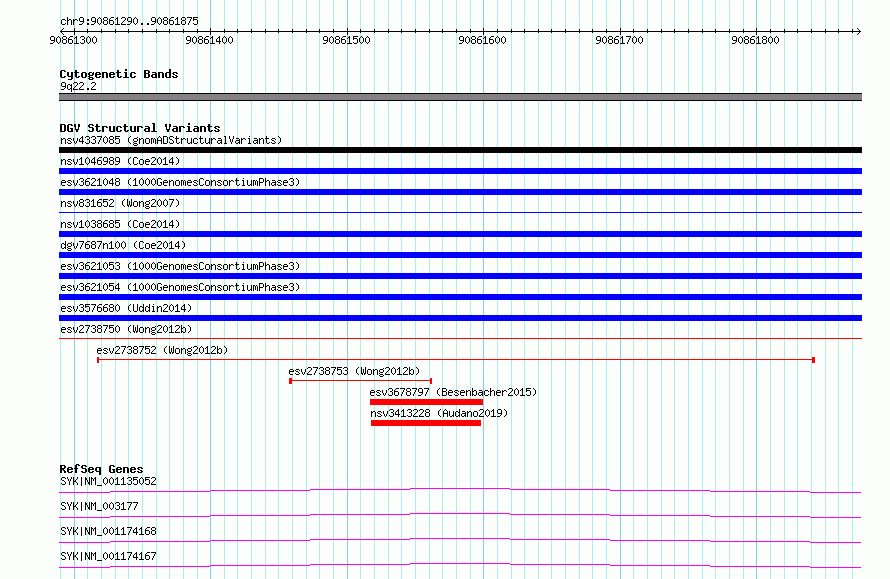This screenshot has width=890, height=579.
Task: Click the blue esv3621053 variant bar
Action: click(460, 276)
